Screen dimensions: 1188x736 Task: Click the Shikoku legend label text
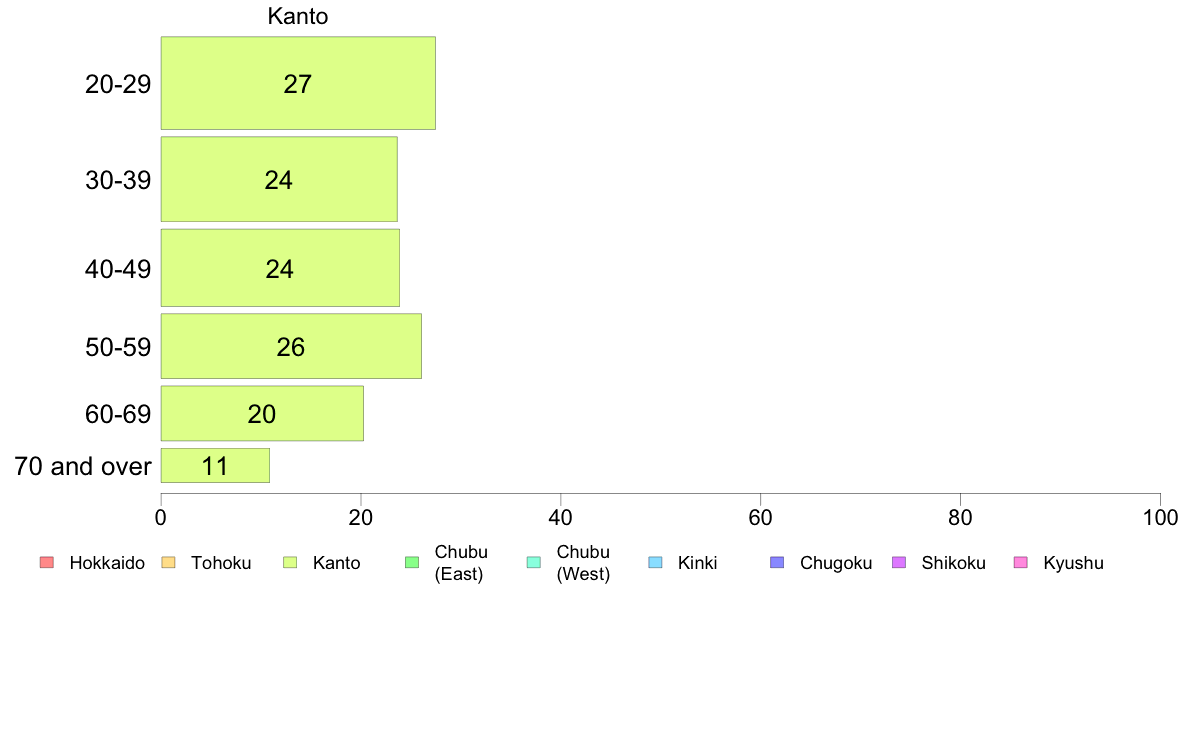coord(953,563)
